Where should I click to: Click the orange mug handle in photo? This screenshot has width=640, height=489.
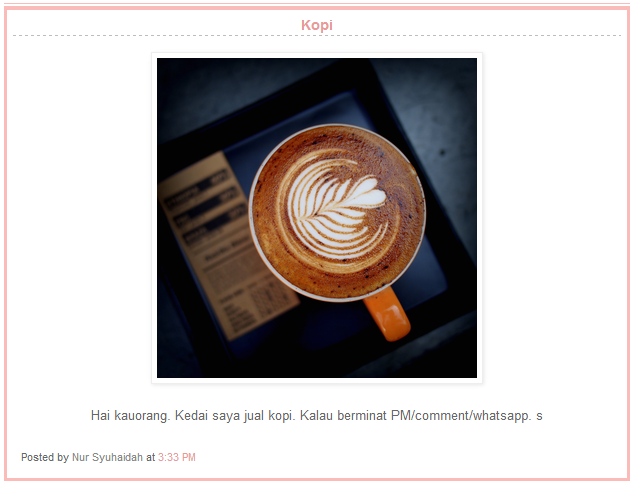[x=388, y=313]
